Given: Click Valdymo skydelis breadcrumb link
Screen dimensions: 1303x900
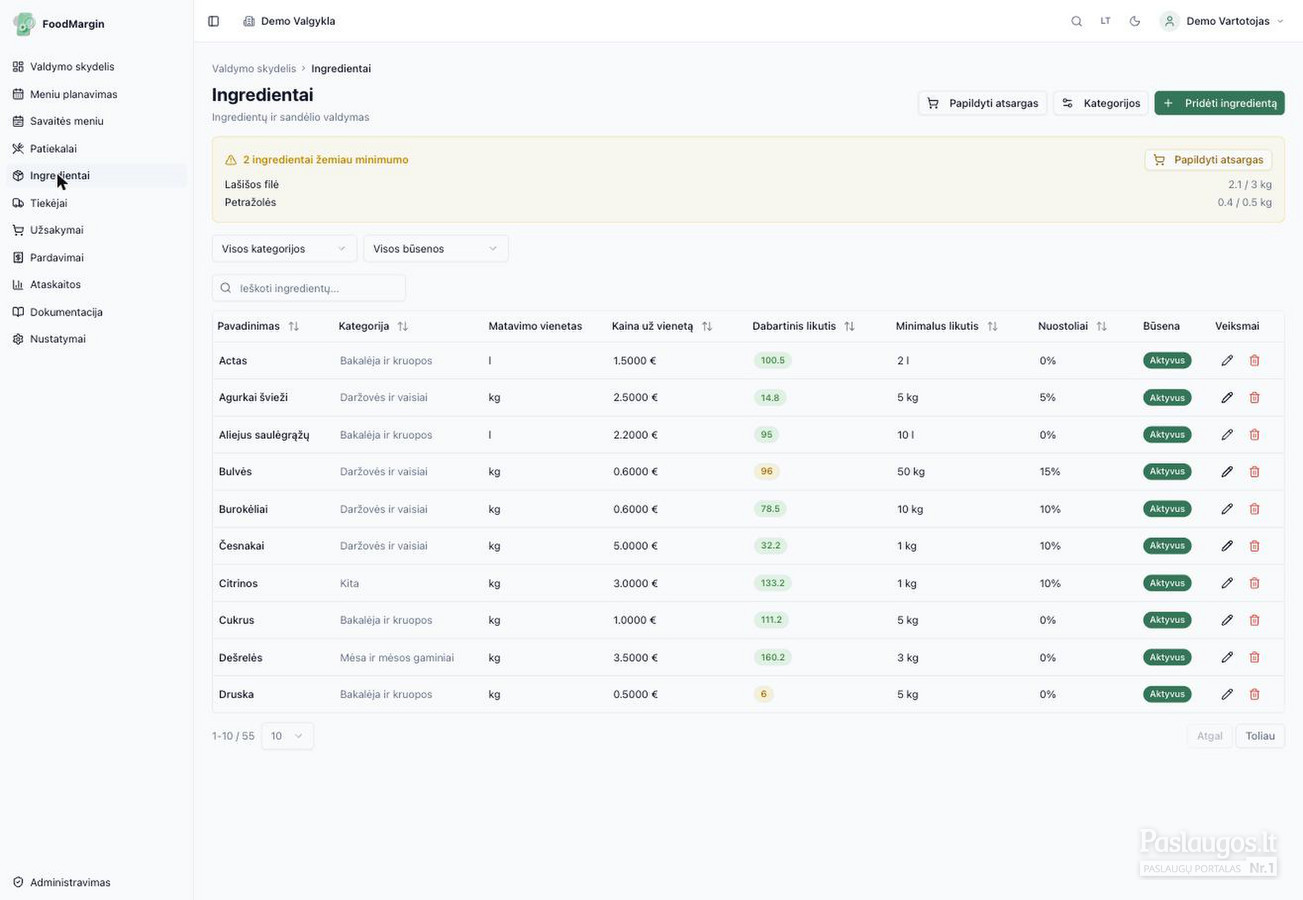Looking at the screenshot, I should coord(254,68).
